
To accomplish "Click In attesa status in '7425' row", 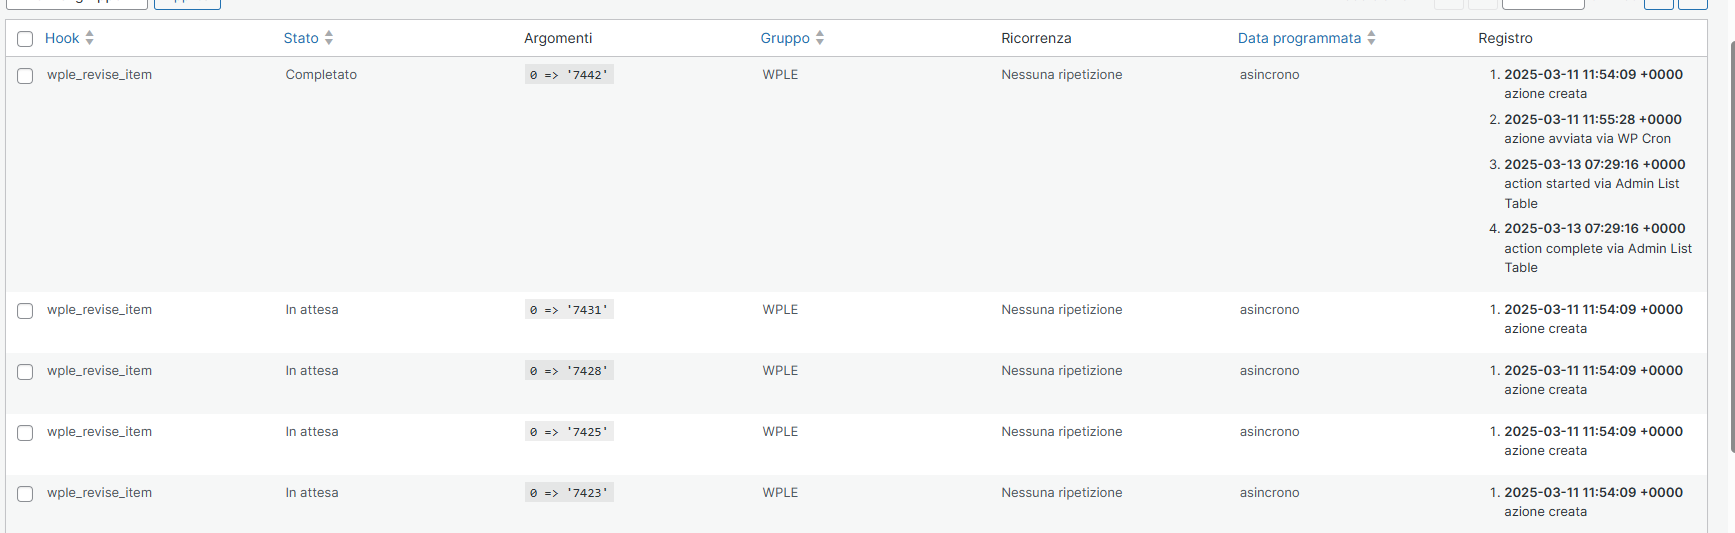I will 312,432.
